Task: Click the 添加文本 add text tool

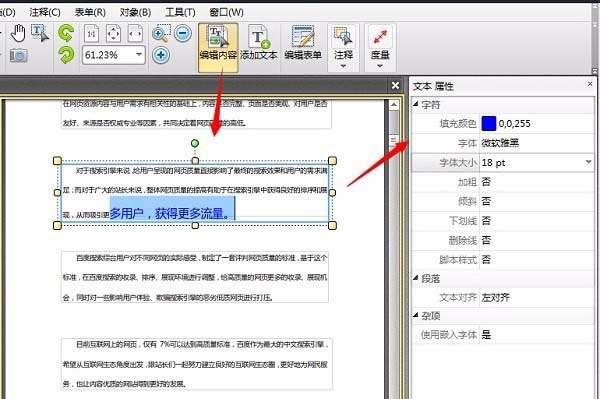Action: pos(259,43)
